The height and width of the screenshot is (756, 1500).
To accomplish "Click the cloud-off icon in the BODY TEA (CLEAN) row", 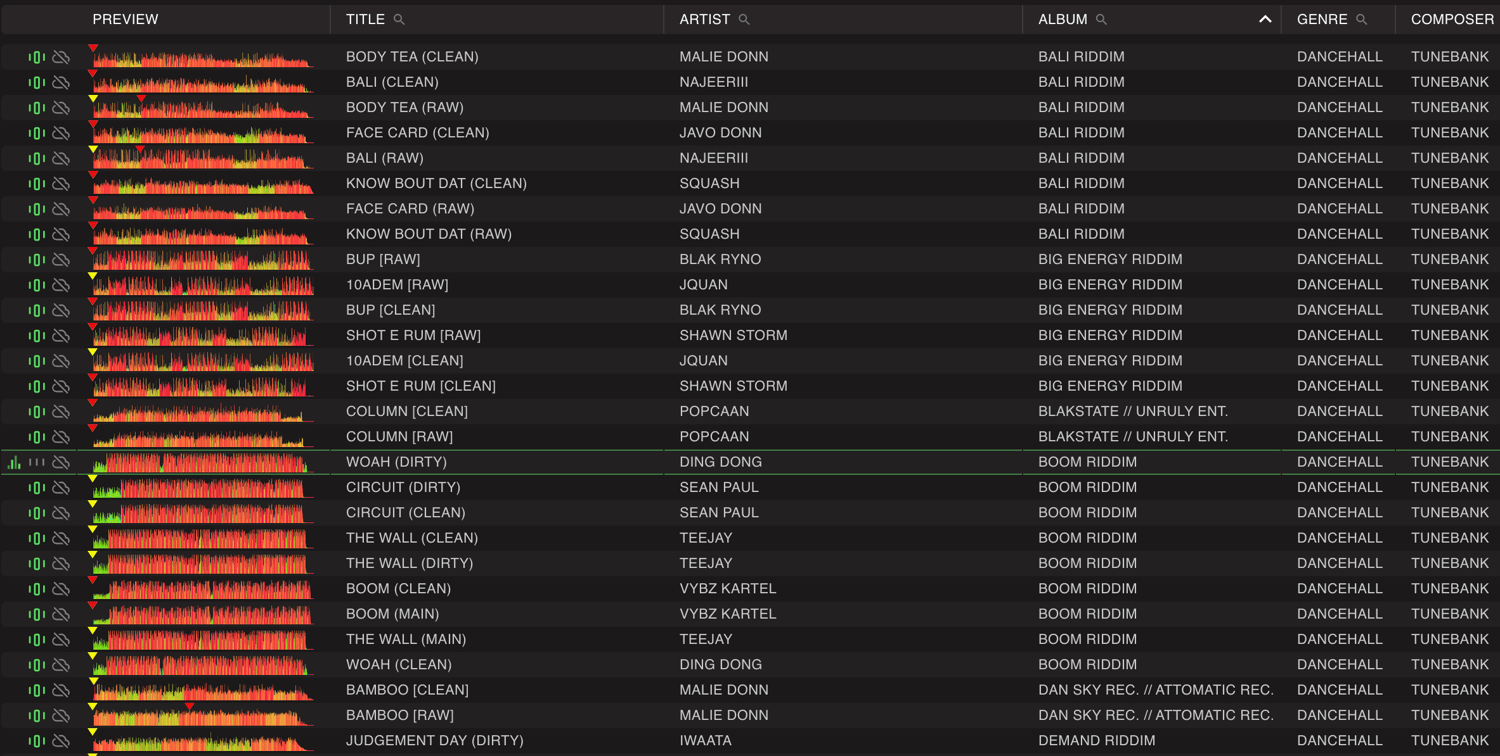I will pyautogui.click(x=61, y=57).
